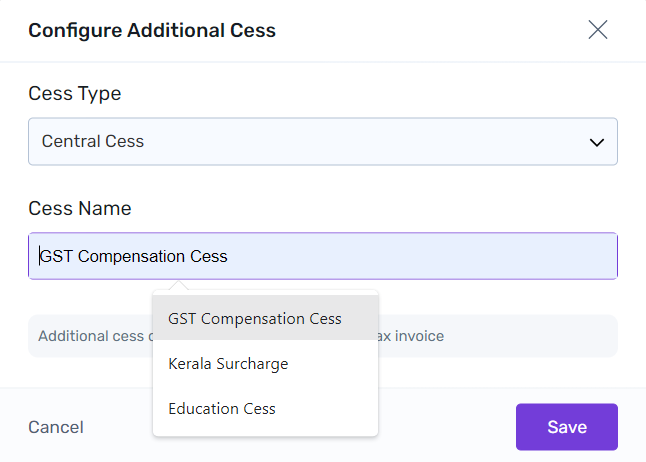Expand the Cess Type chevron arrow
This screenshot has width=646, height=462.
coord(597,142)
